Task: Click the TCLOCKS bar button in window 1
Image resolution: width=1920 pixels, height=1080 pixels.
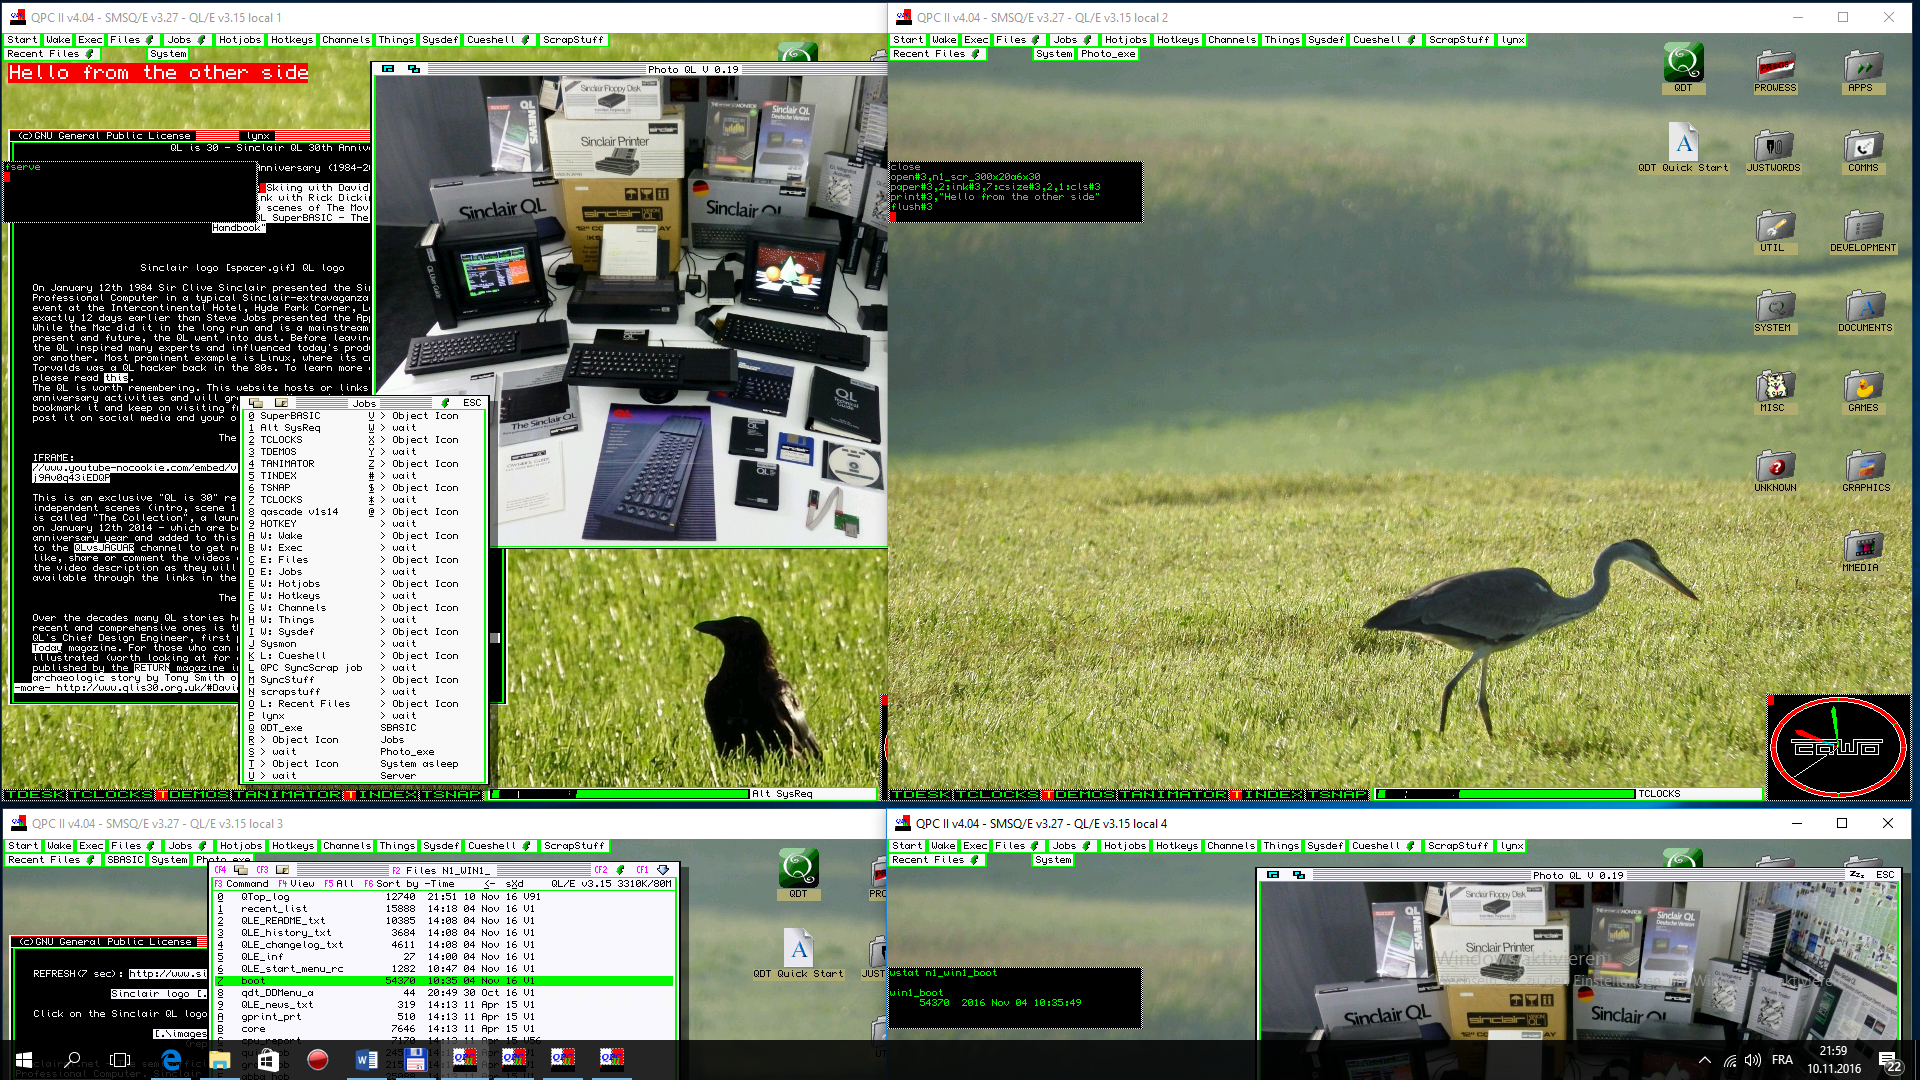Action: [x=111, y=794]
